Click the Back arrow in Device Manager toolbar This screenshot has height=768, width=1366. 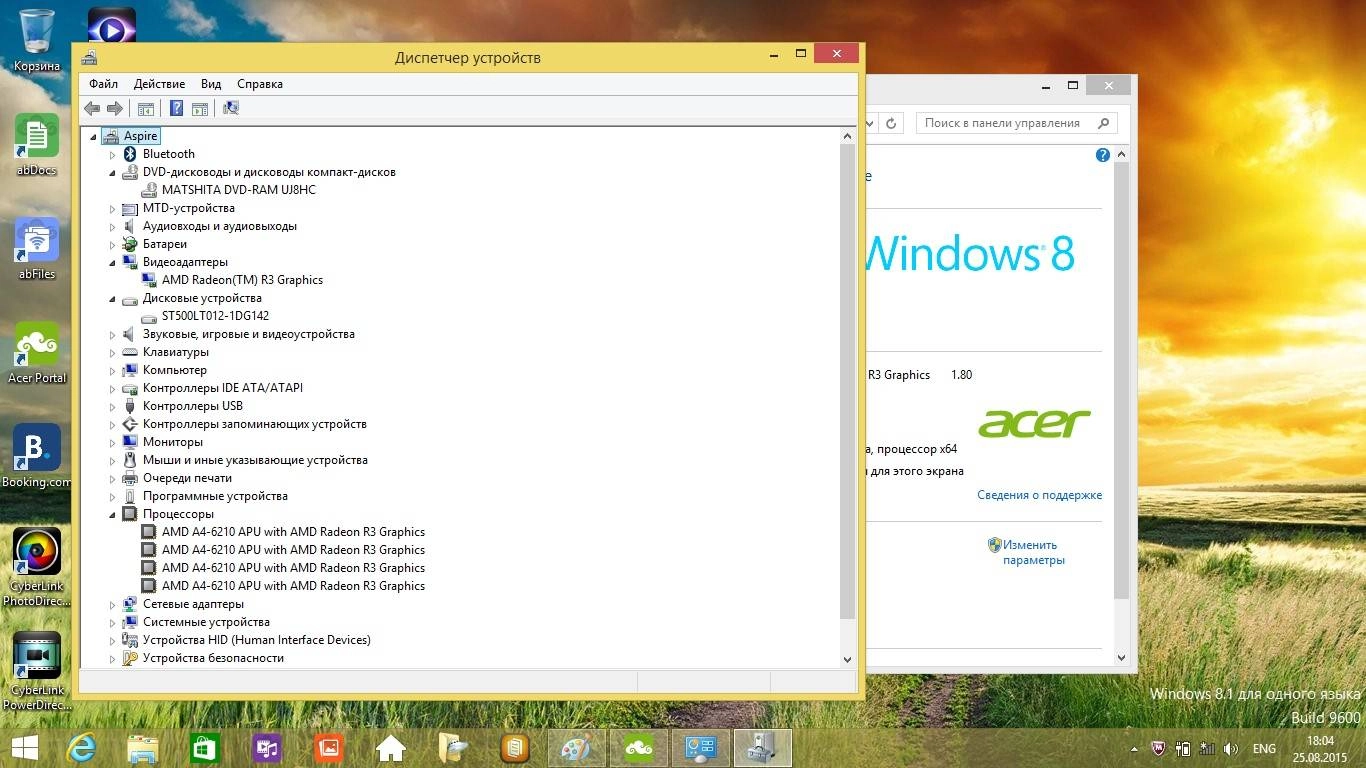tap(92, 108)
